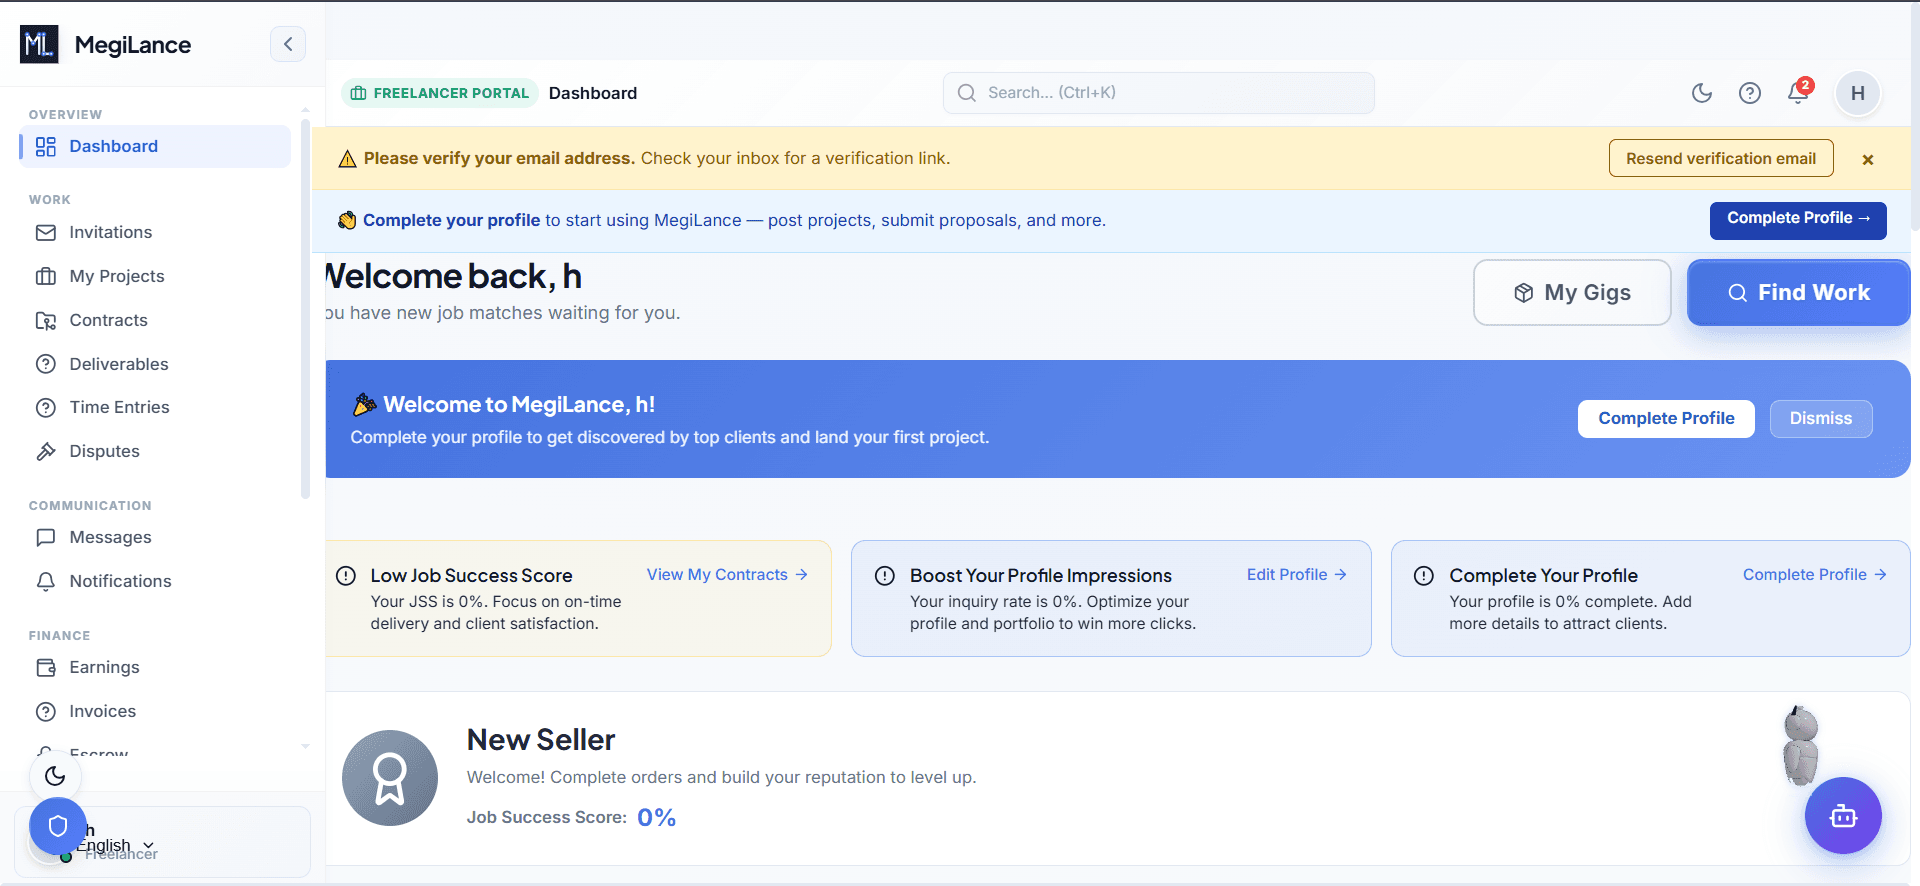Follow the Edit Profile link
The width and height of the screenshot is (1920, 886).
tap(1297, 574)
